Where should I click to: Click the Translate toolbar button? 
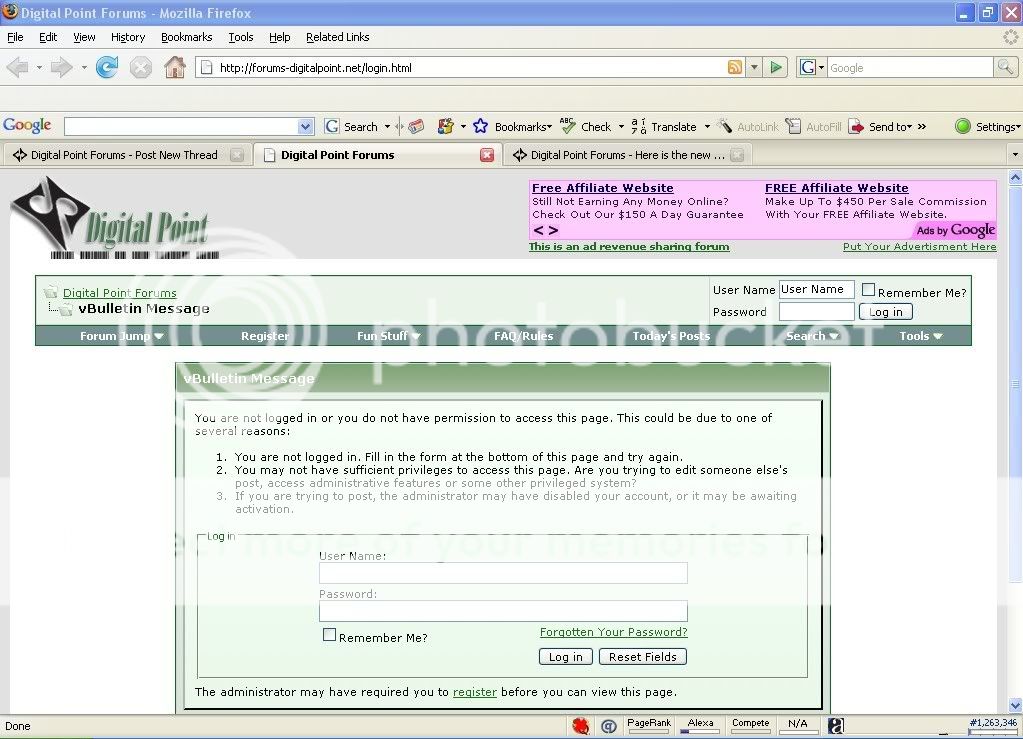664,127
